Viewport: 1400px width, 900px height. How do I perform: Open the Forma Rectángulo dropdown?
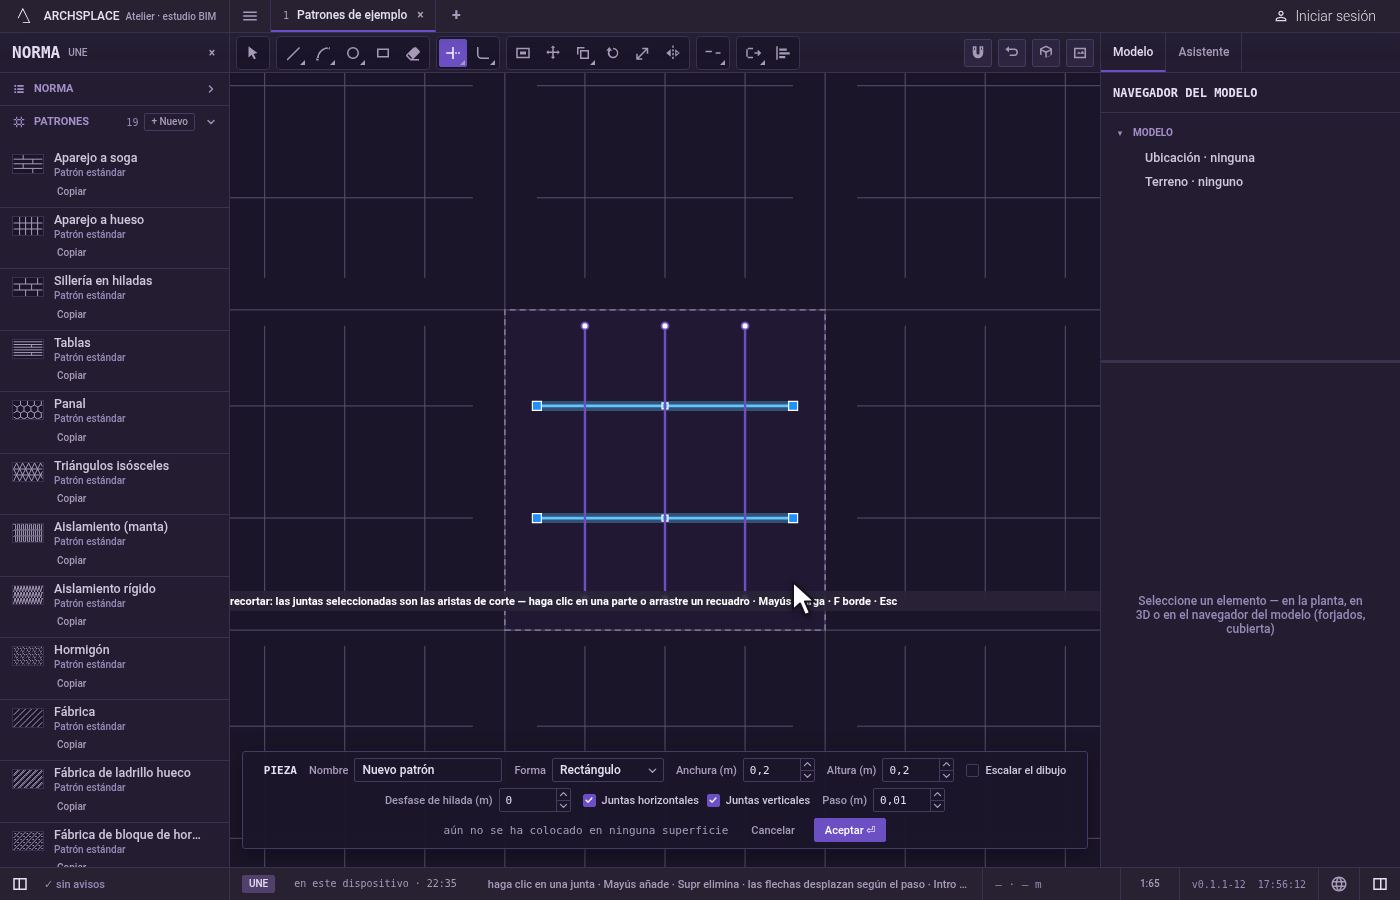pos(607,770)
